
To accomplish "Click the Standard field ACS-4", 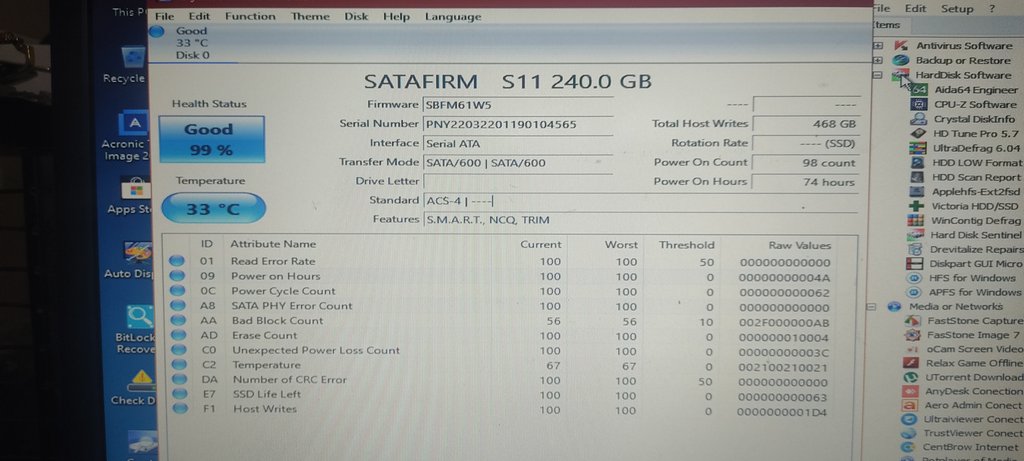I will (640, 201).
